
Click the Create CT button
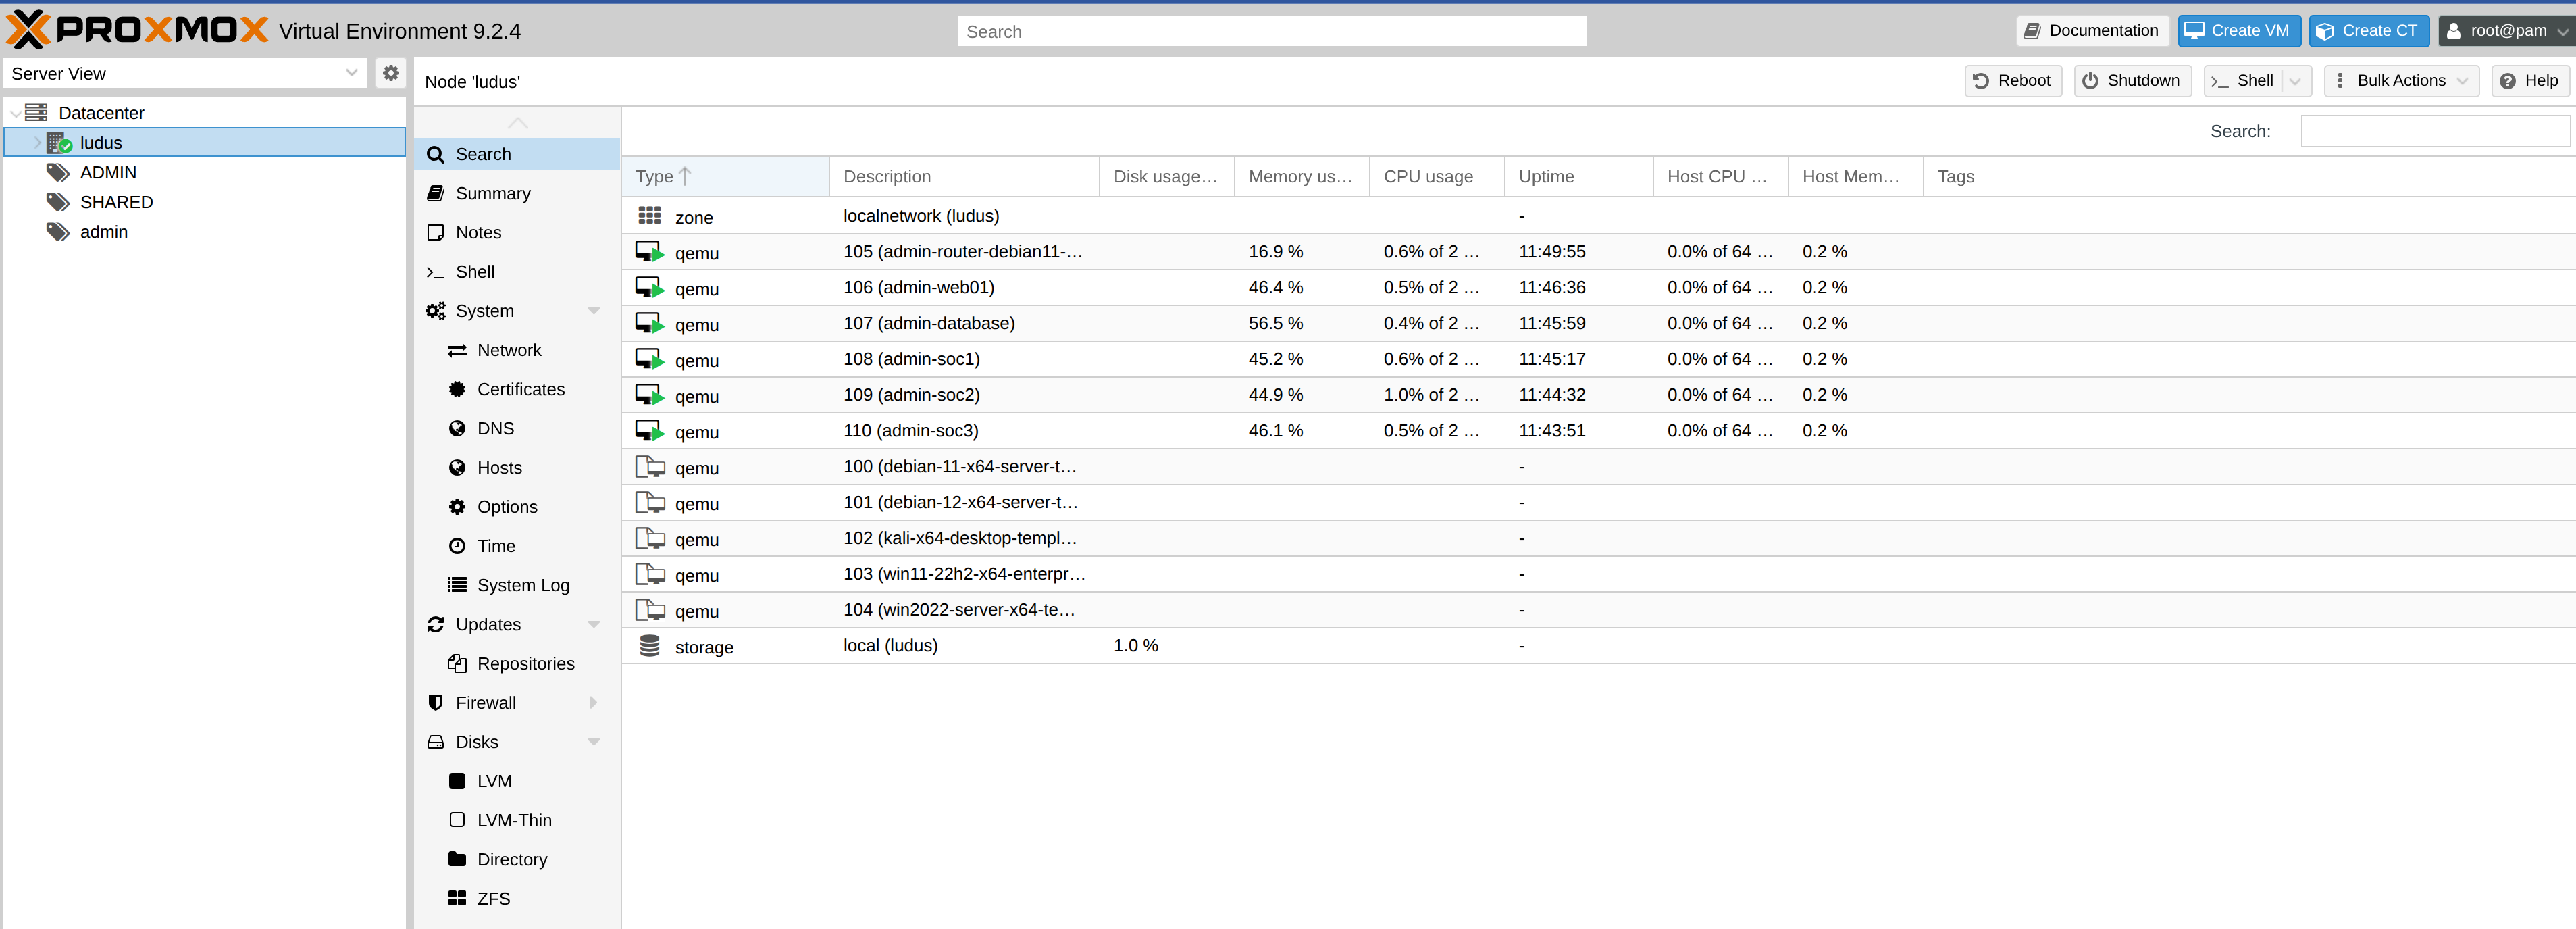pyautogui.click(x=2368, y=31)
